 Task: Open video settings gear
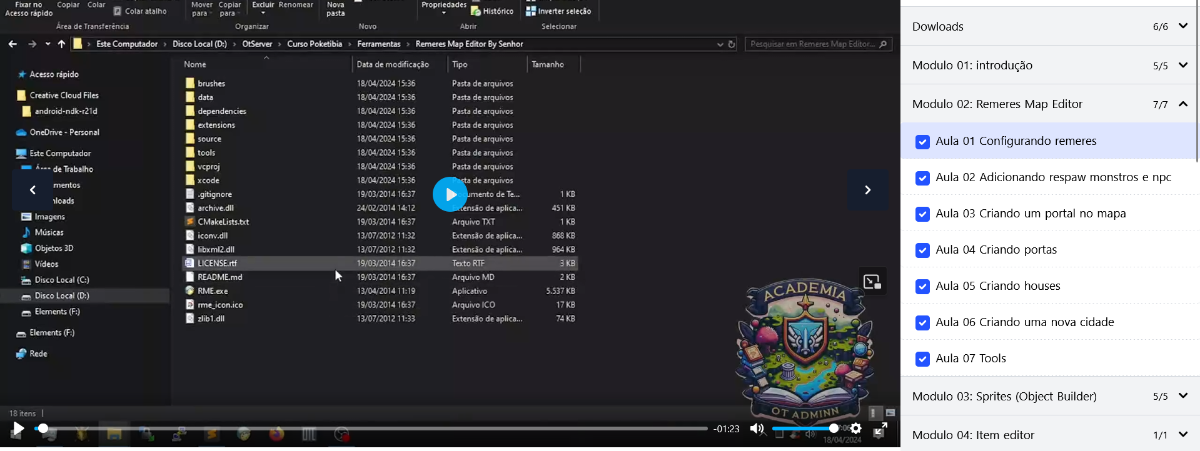pyautogui.click(x=856, y=429)
